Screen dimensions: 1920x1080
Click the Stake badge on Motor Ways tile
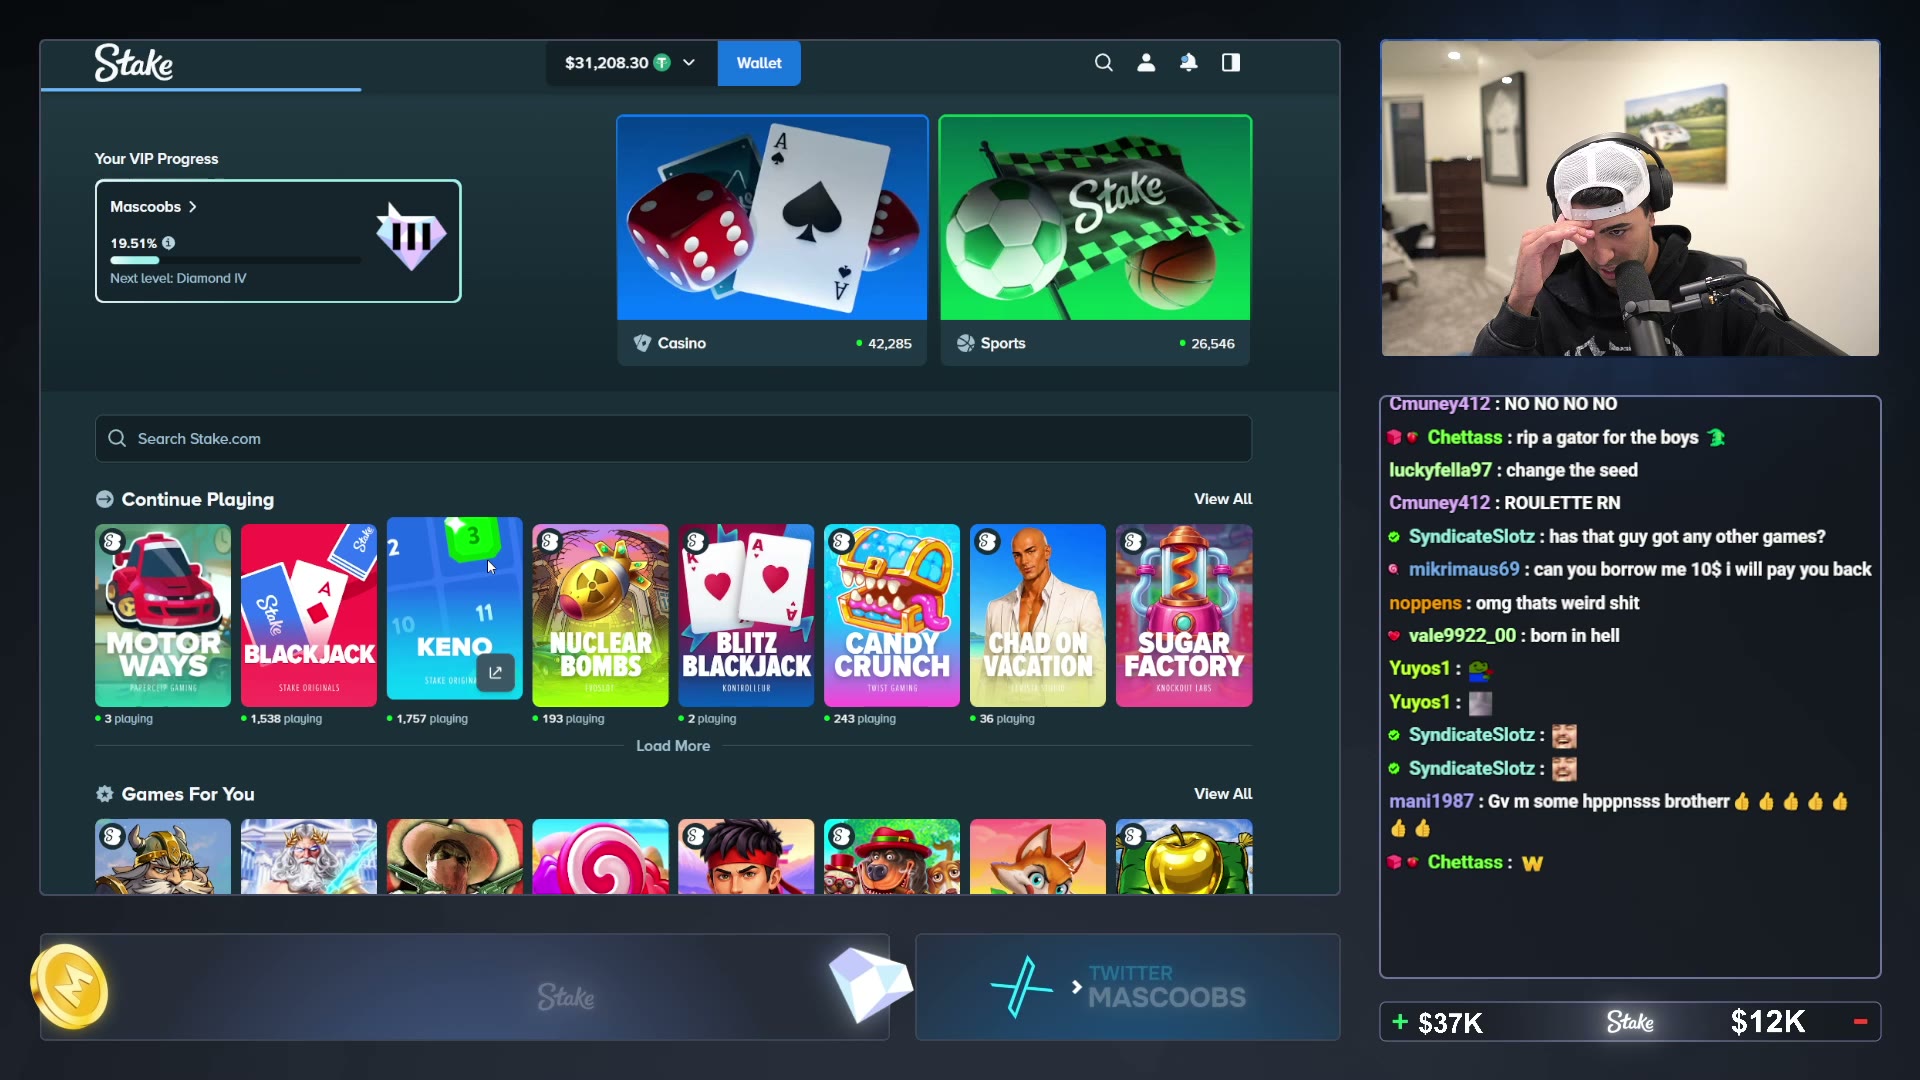click(x=113, y=542)
